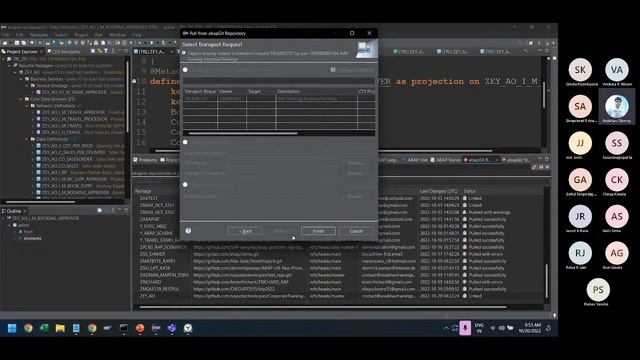Click the Collapse All icon in Project Explorer

coord(93,51)
